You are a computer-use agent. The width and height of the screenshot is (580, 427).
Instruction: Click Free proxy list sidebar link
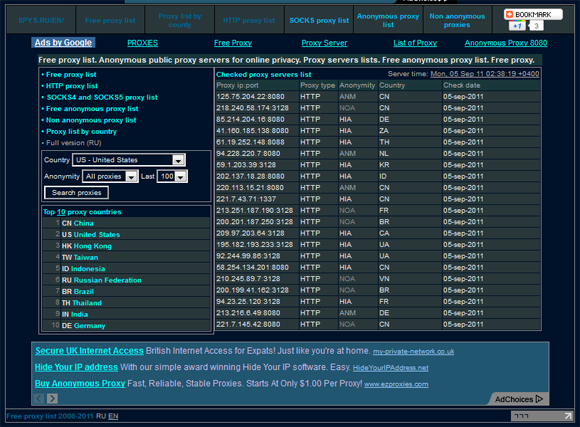click(x=71, y=74)
